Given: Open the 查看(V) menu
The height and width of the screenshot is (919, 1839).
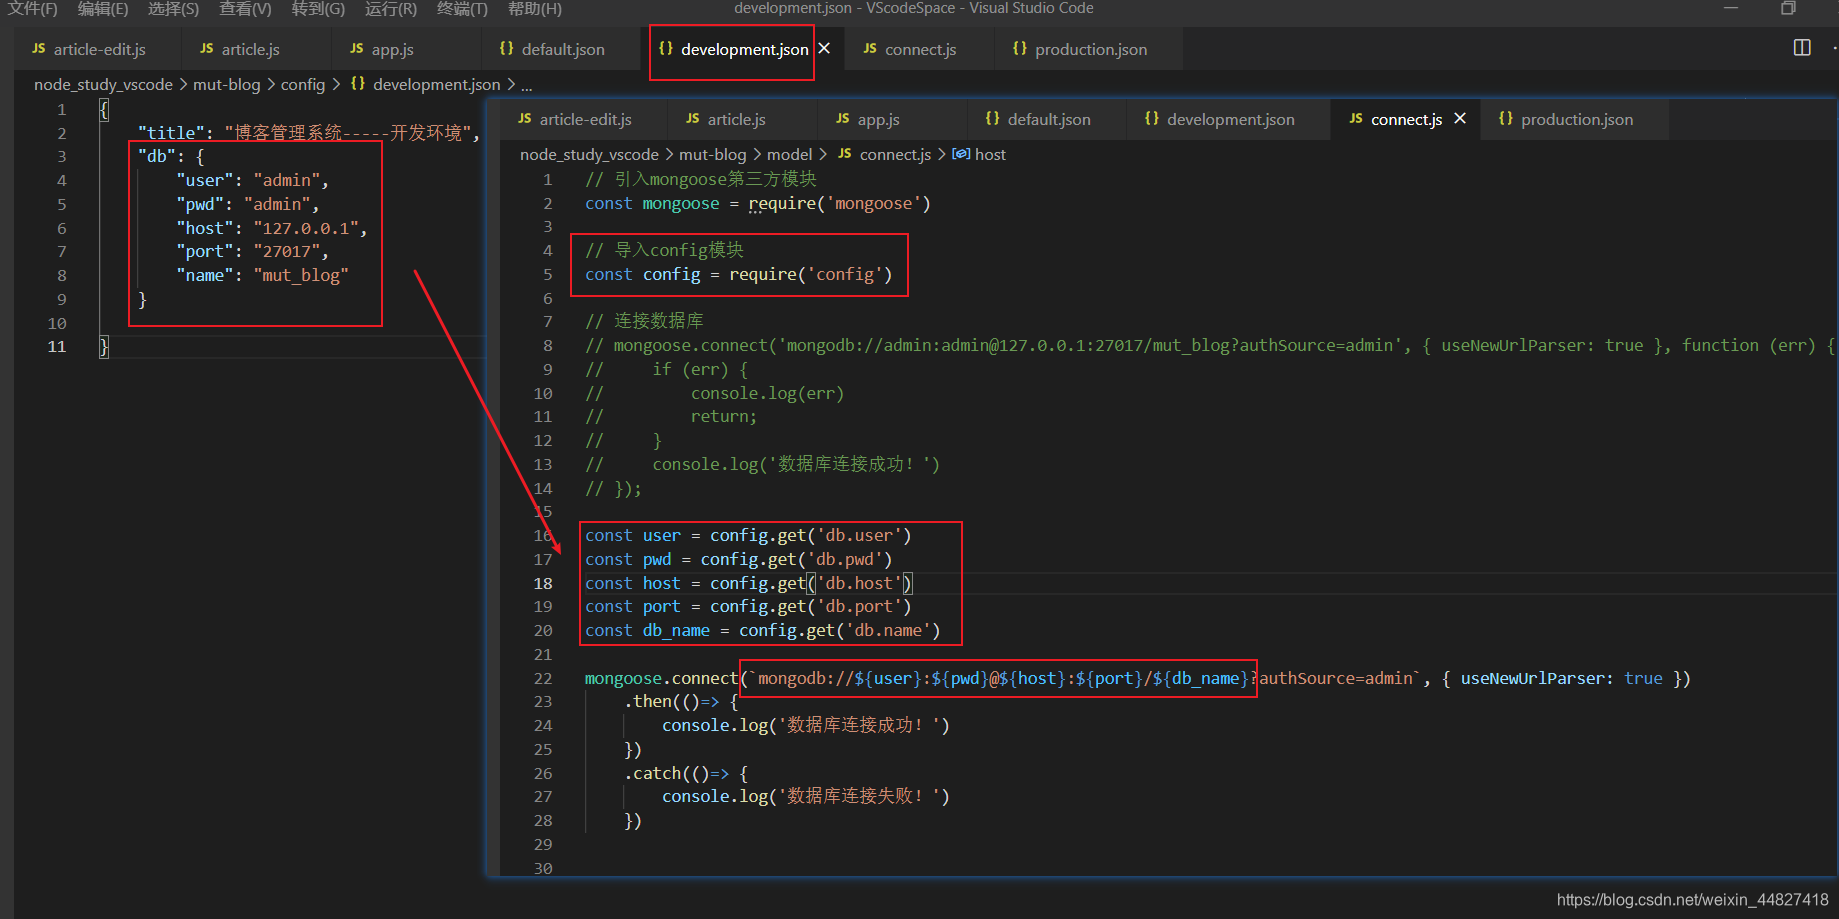Looking at the screenshot, I should 245,9.
